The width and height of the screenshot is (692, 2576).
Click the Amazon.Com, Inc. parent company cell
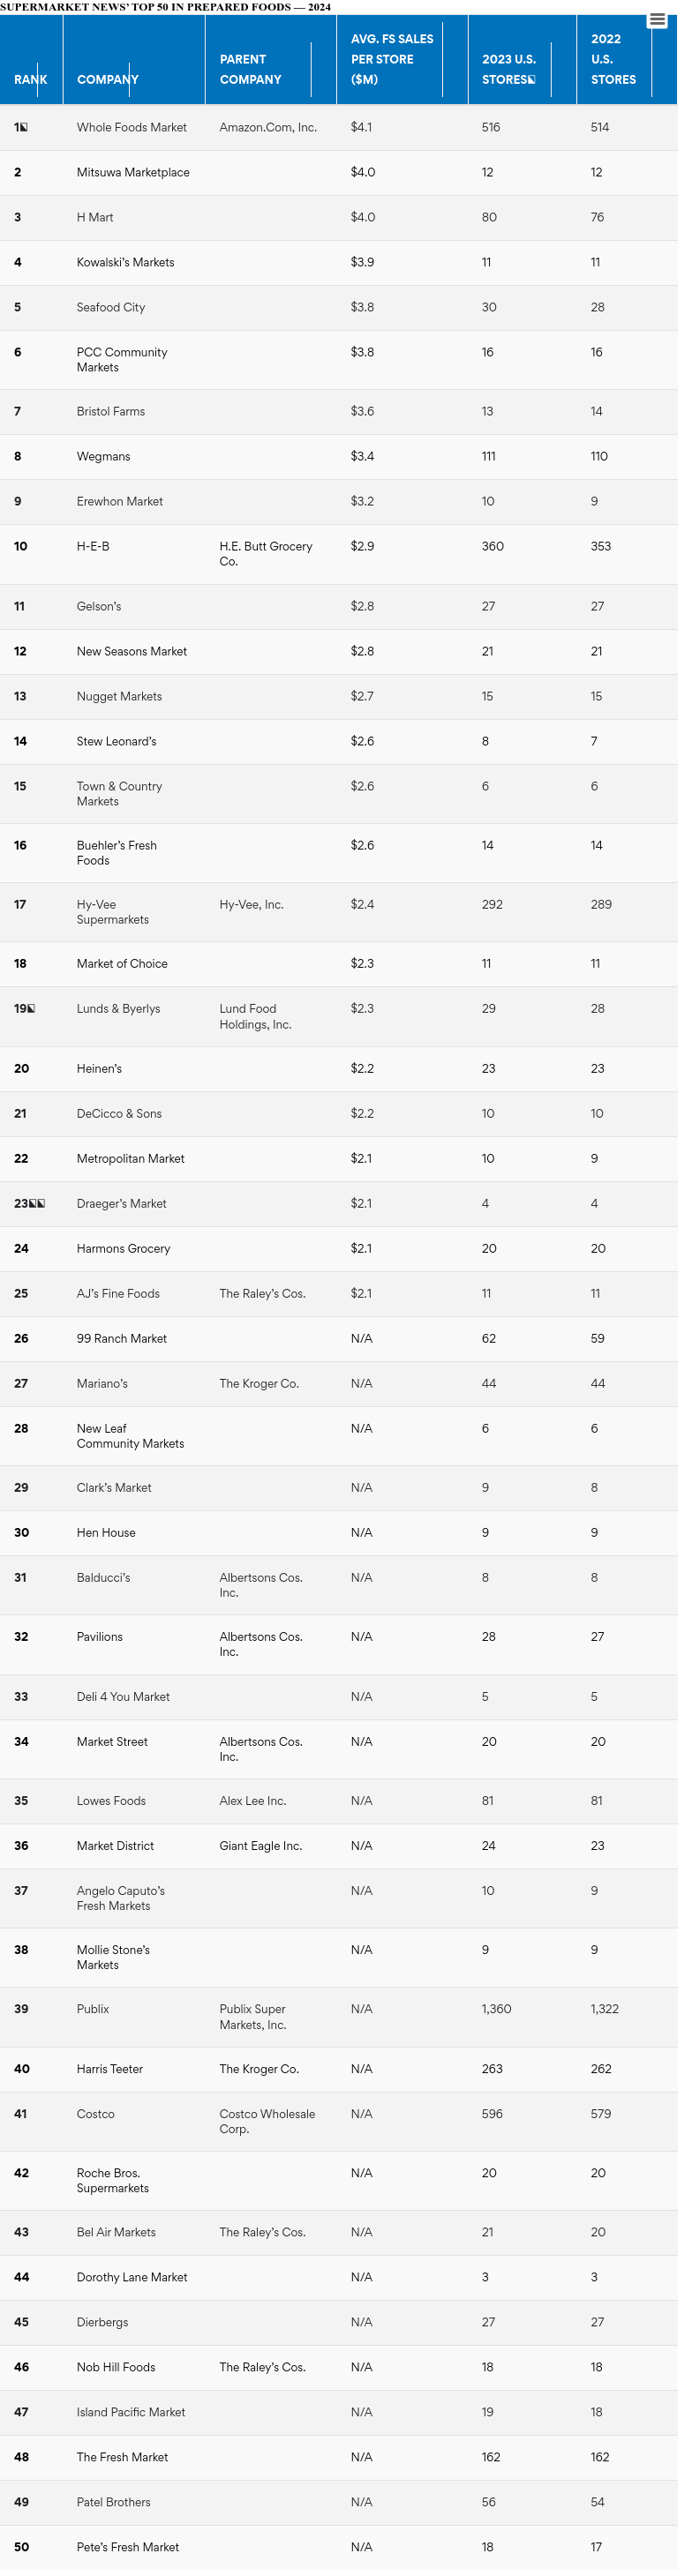coord(270,127)
